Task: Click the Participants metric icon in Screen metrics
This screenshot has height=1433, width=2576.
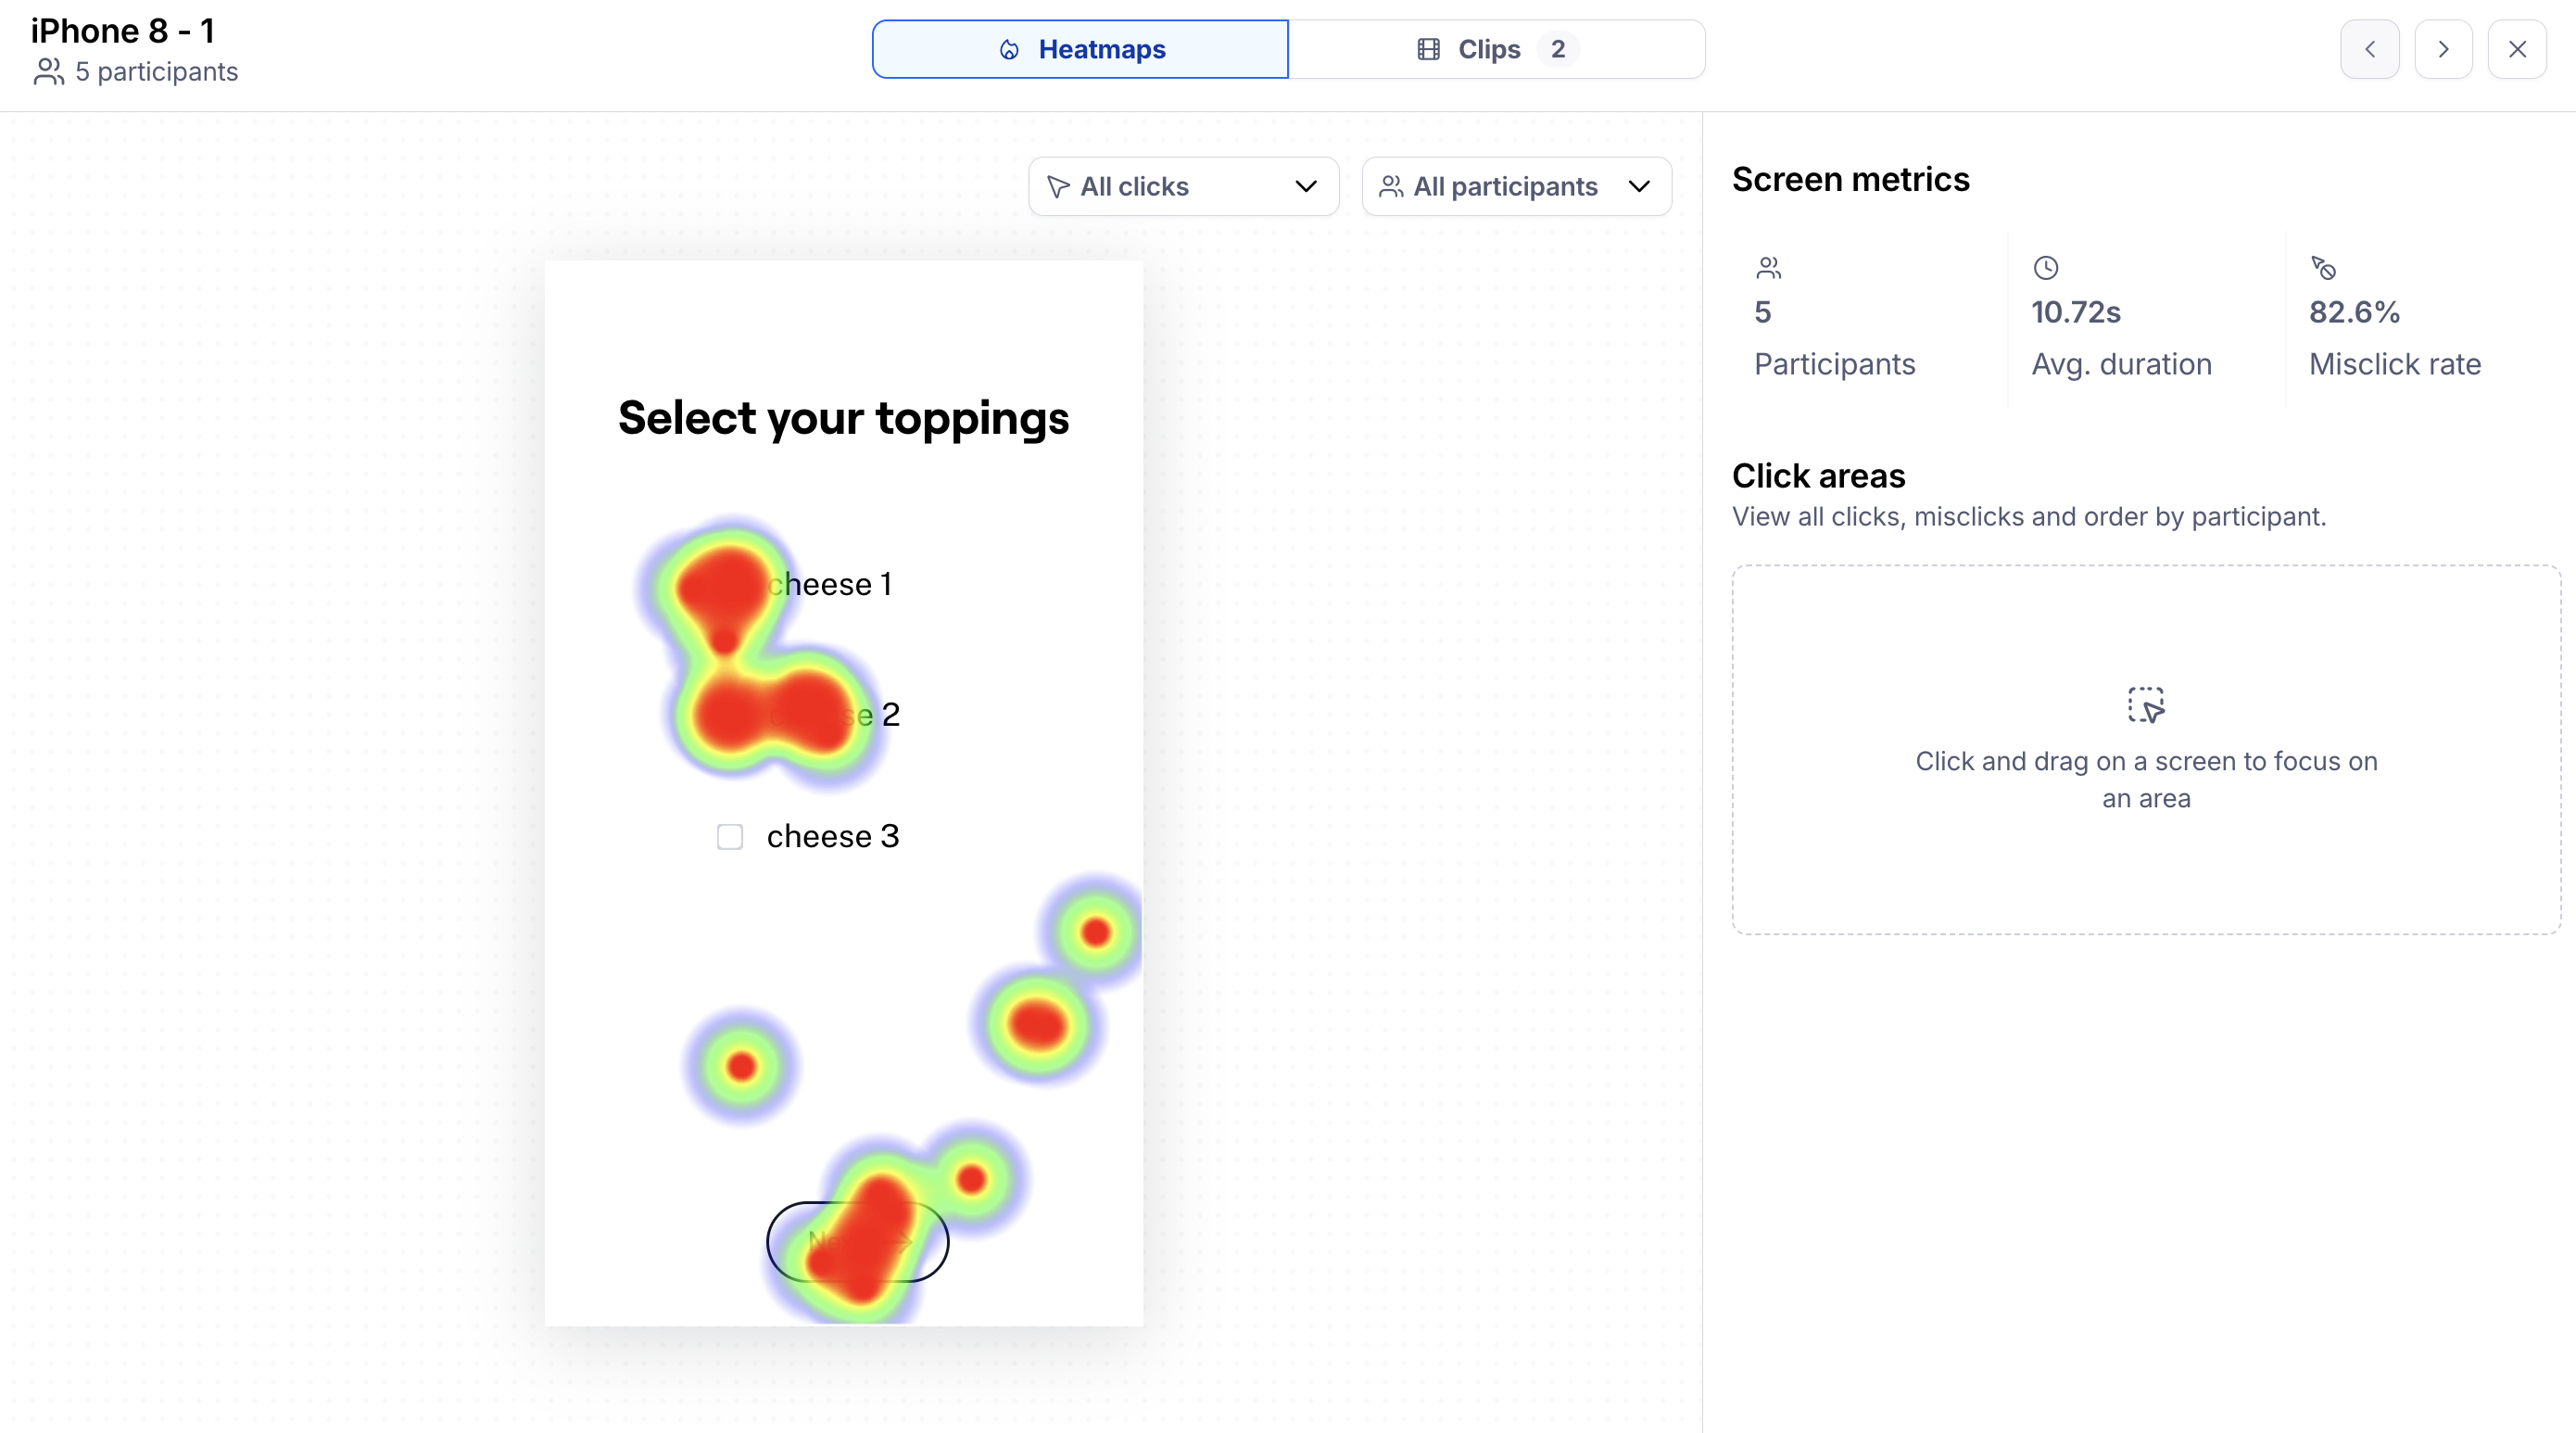Action: (1768, 268)
